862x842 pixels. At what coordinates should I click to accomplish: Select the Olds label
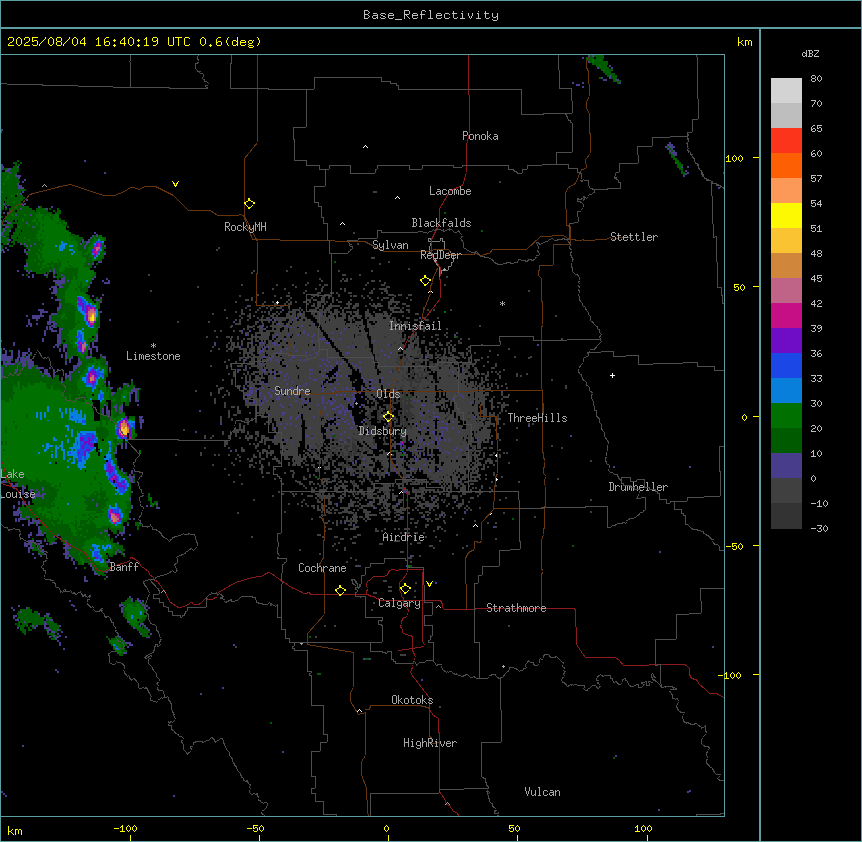pos(388,394)
